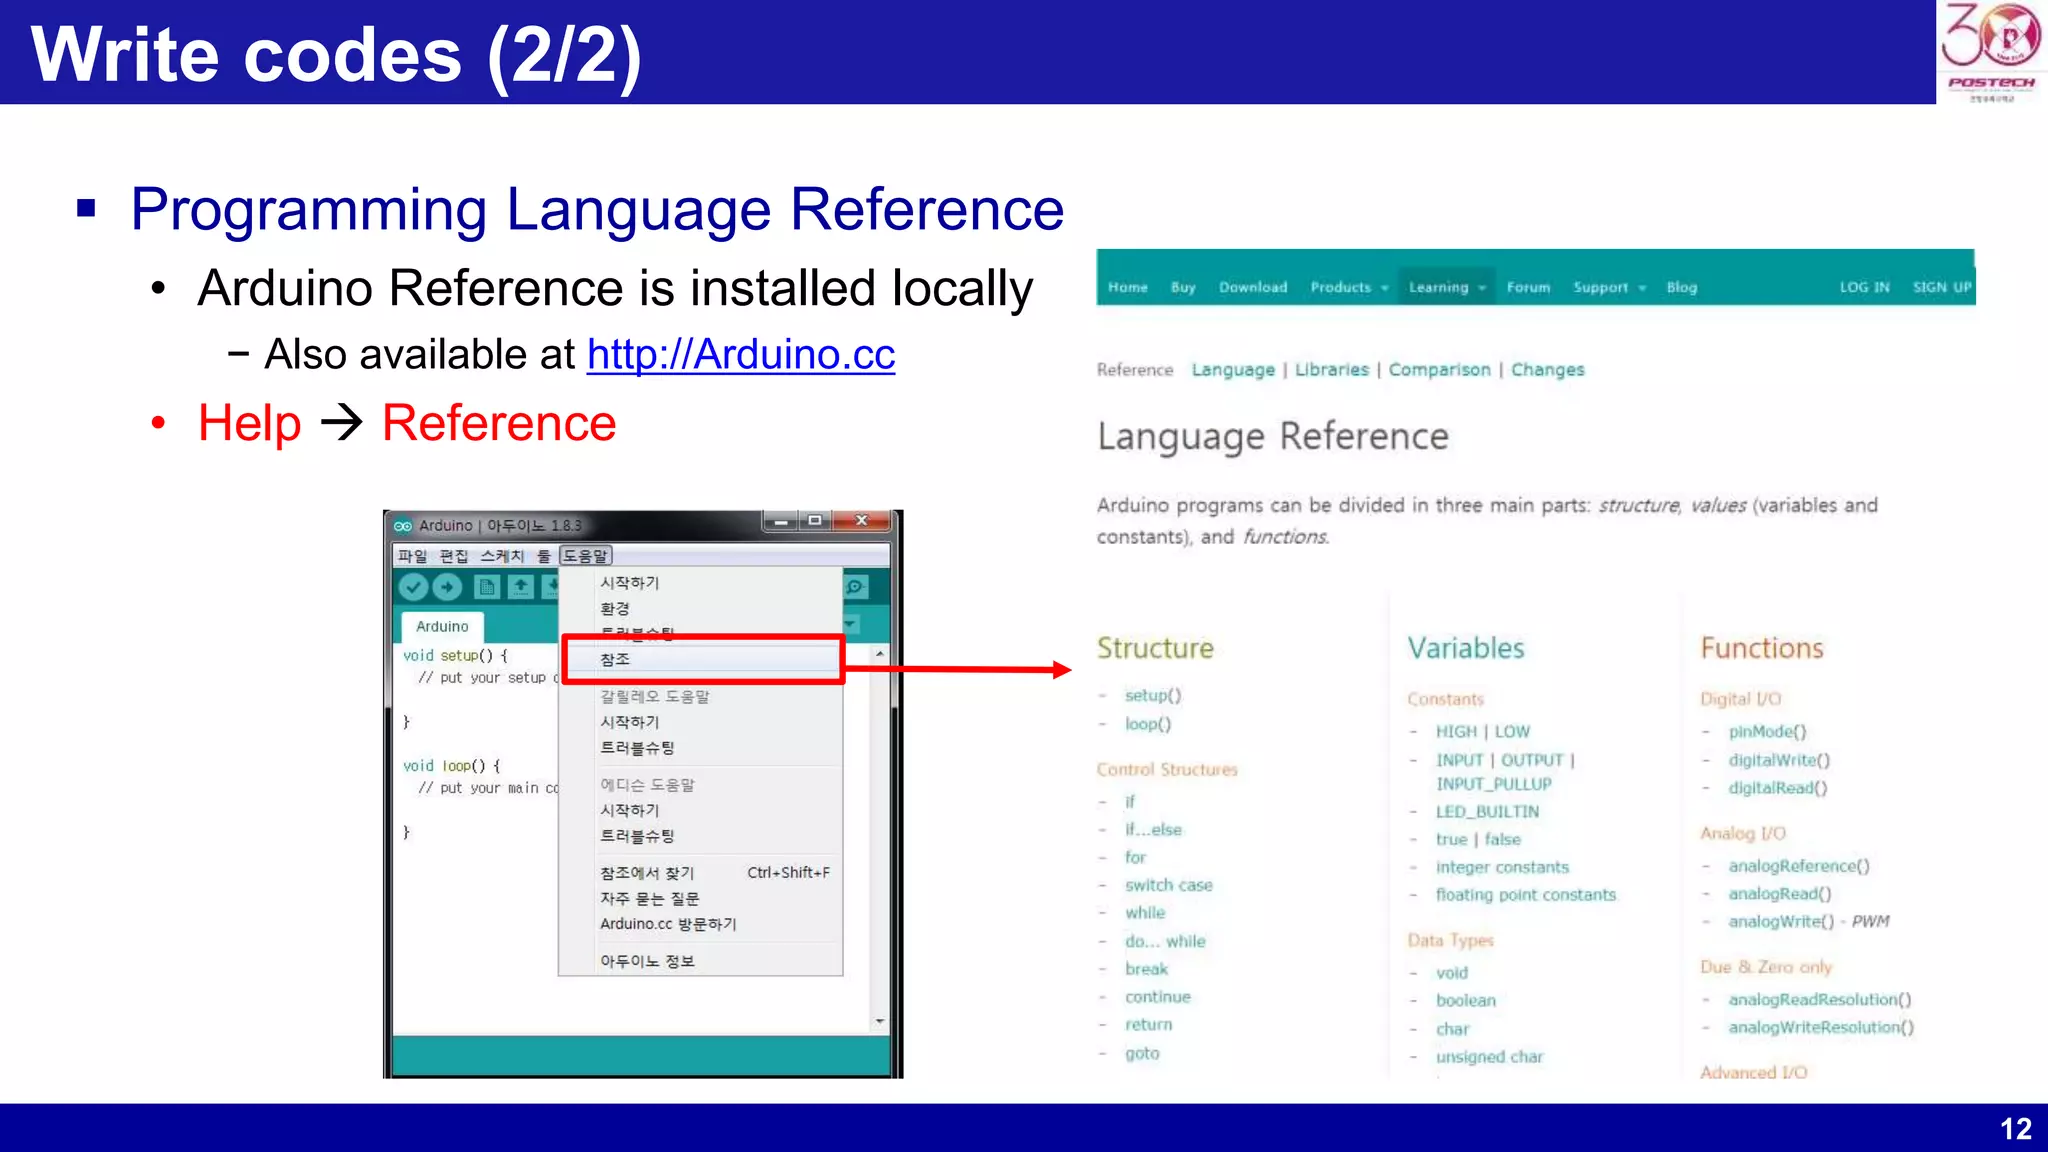Open the 편집 menu

(x=453, y=556)
